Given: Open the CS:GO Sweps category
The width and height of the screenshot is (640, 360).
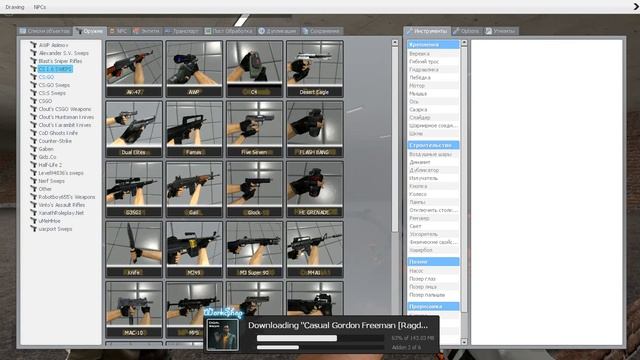Looking at the screenshot, I should click(54, 85).
